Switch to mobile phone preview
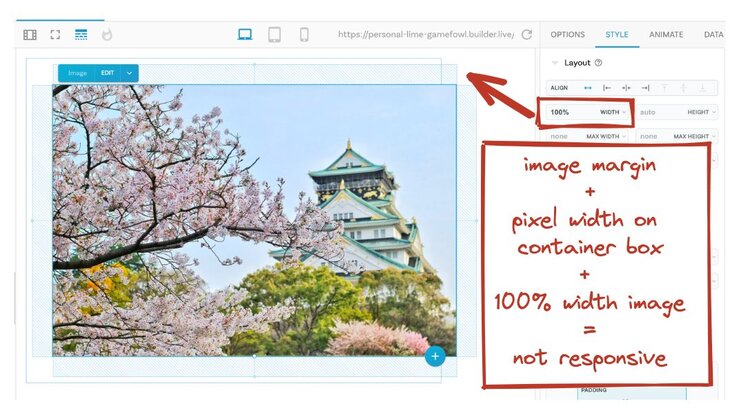 pyautogui.click(x=304, y=34)
